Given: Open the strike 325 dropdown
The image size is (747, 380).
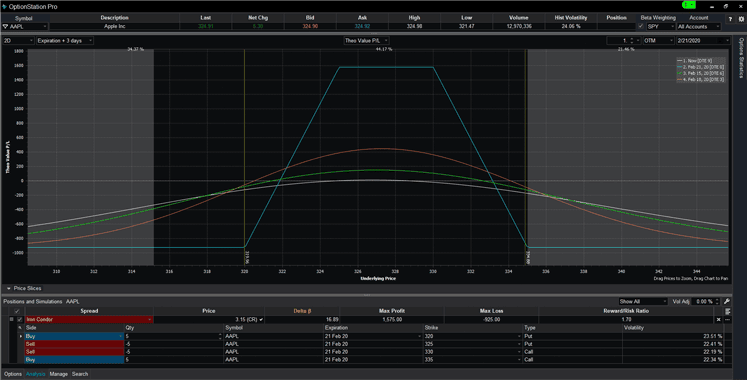Looking at the screenshot, I should [518, 344].
